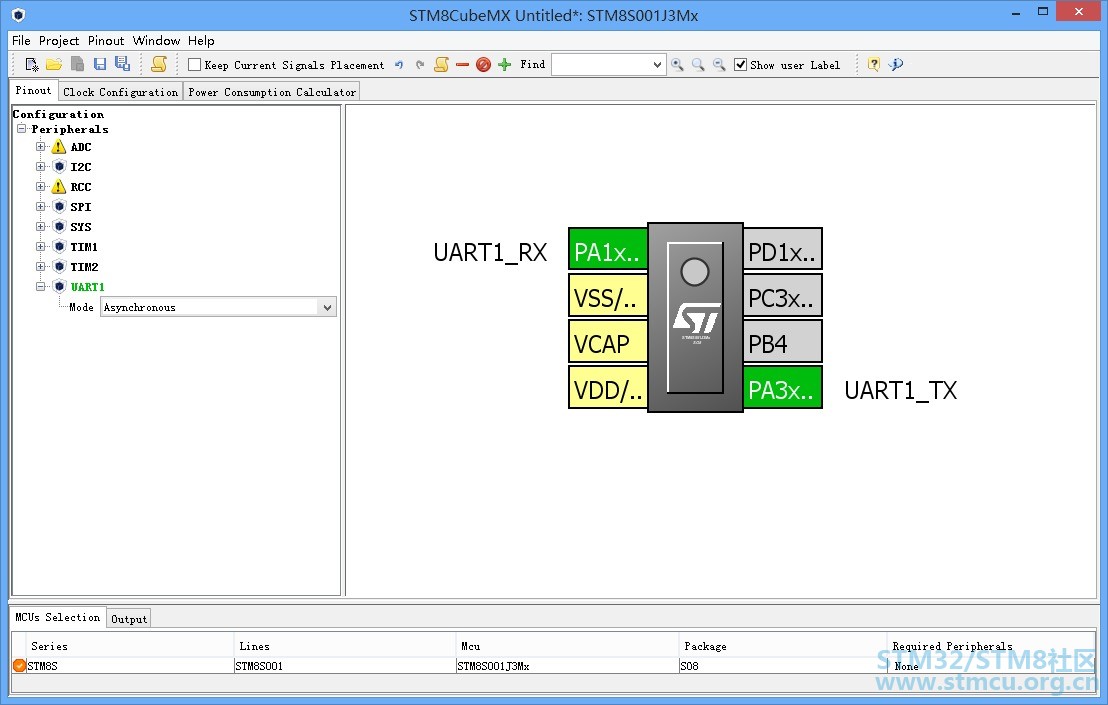Click the UART1_RX pin label

point(490,252)
